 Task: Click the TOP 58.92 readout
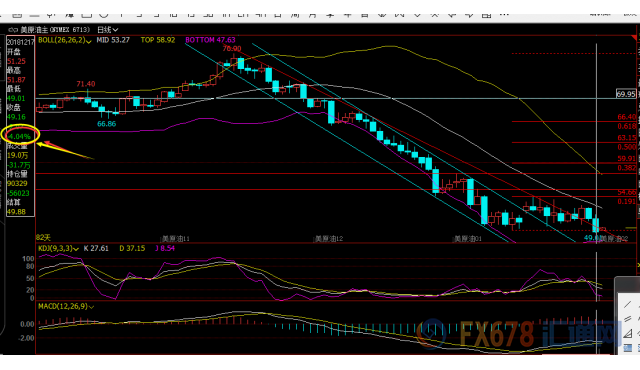[x=158, y=40]
